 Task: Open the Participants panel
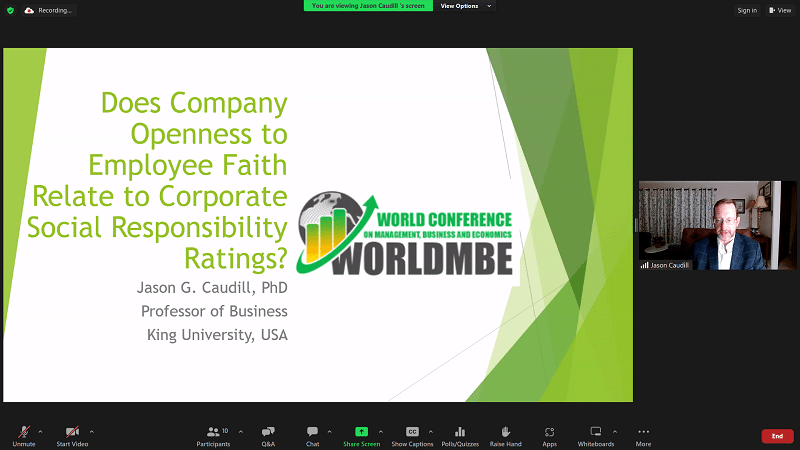[x=212, y=435]
